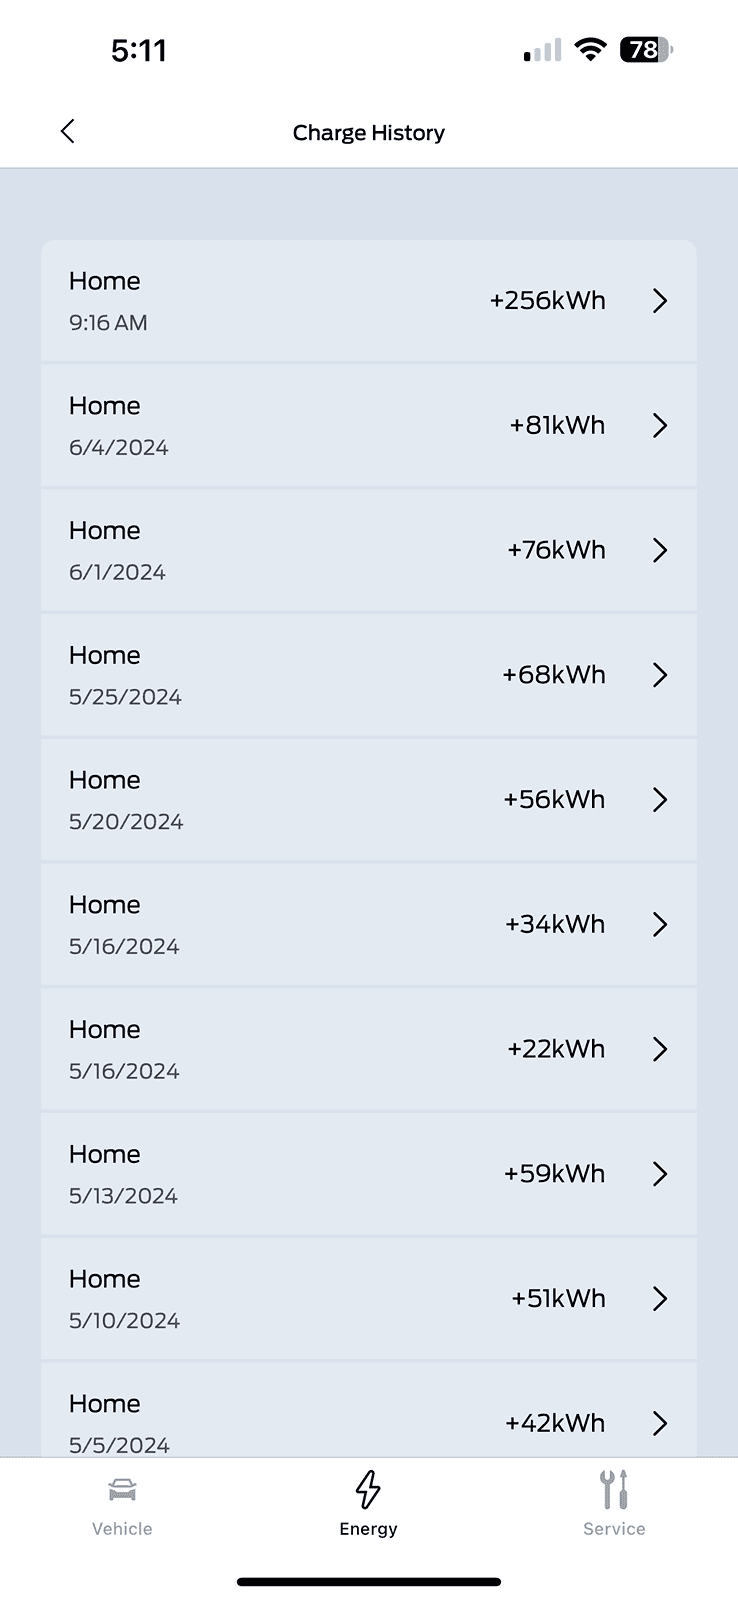Open the +34kWh charge session

368,924
